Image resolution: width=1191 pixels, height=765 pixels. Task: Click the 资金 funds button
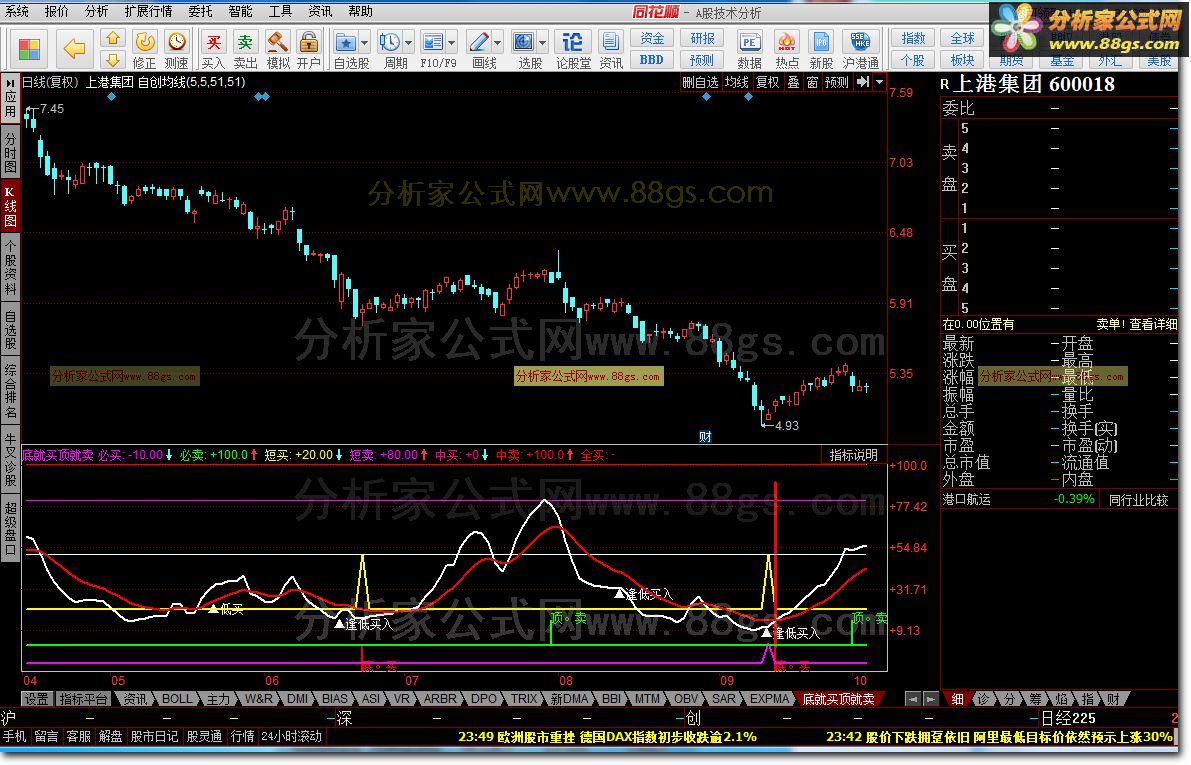point(652,38)
